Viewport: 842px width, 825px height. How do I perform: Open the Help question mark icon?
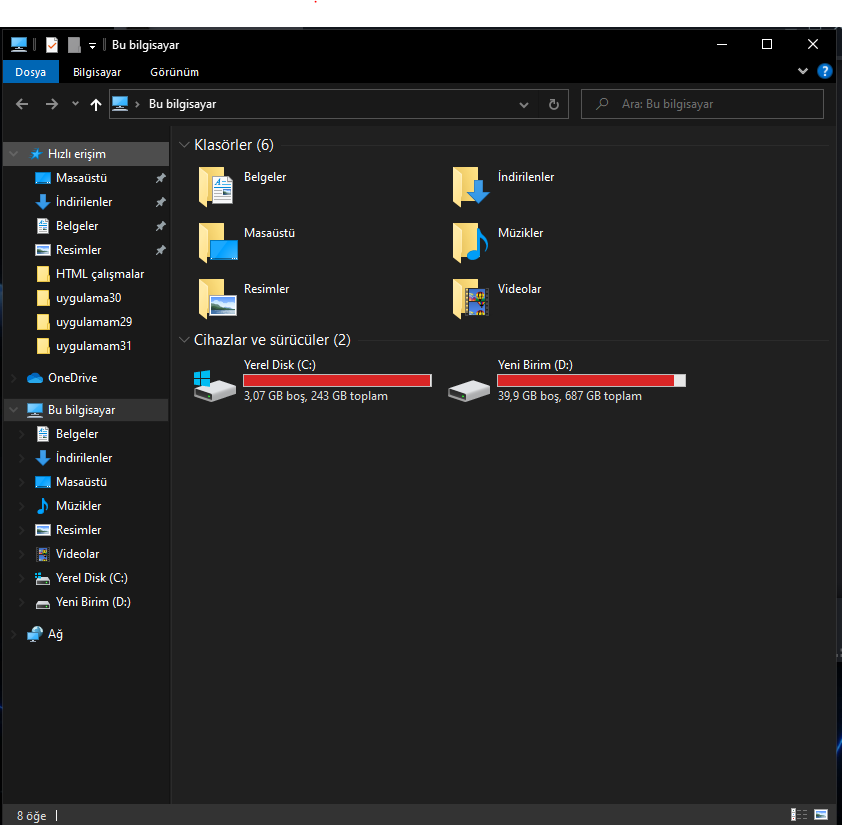tap(824, 71)
